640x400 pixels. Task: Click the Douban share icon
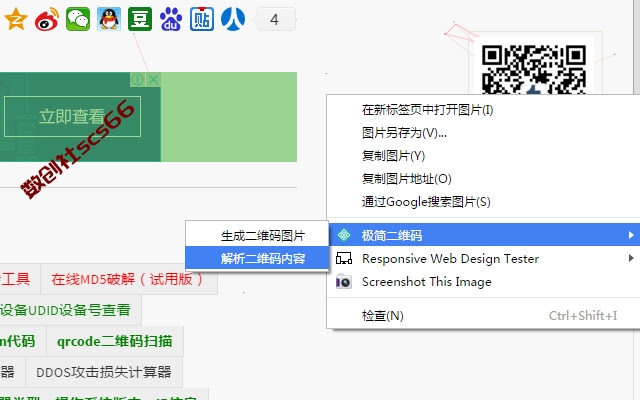pyautogui.click(x=140, y=19)
